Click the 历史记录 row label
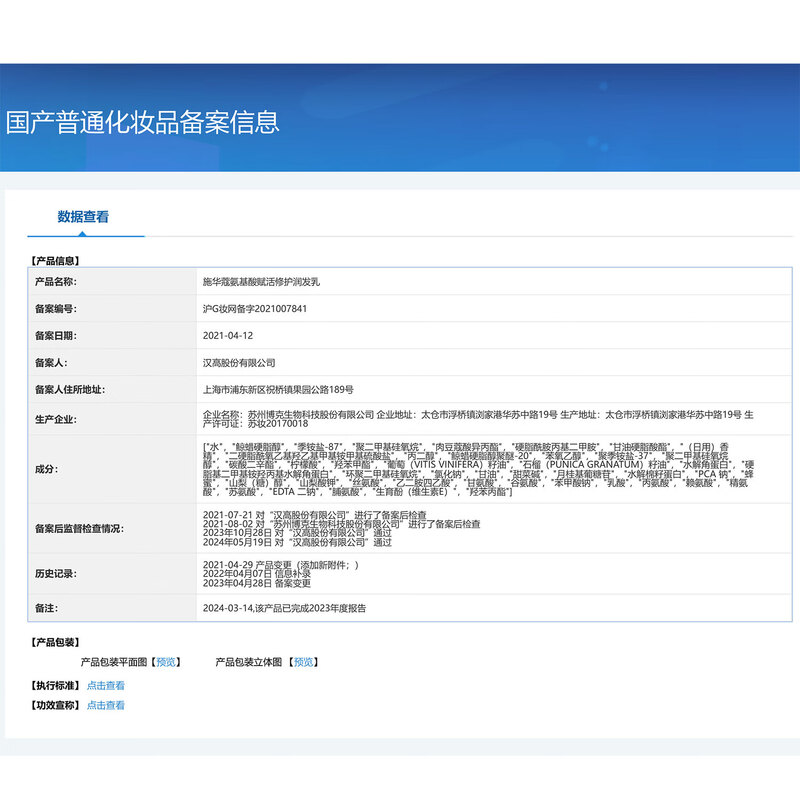The height and width of the screenshot is (800, 800). pyautogui.click(x=56, y=574)
